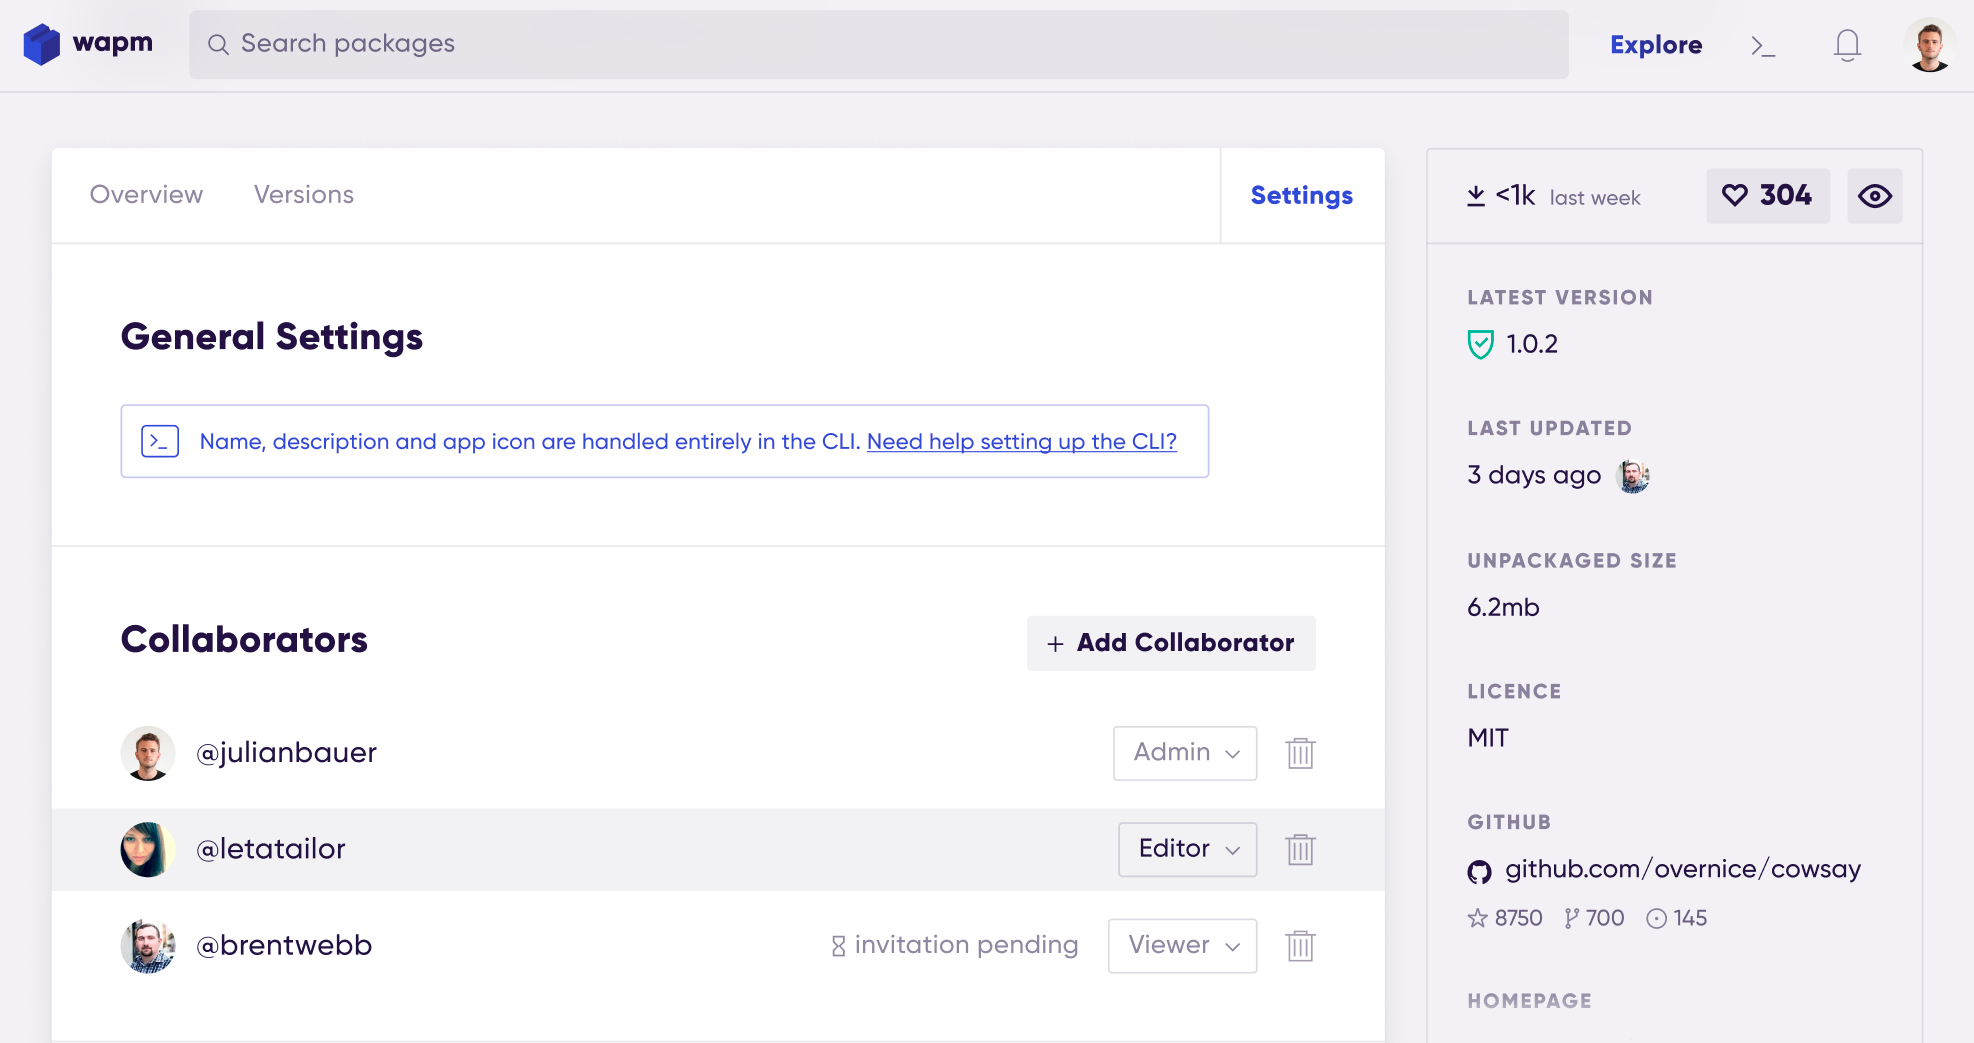Open user profile avatar menu

[1929, 45]
